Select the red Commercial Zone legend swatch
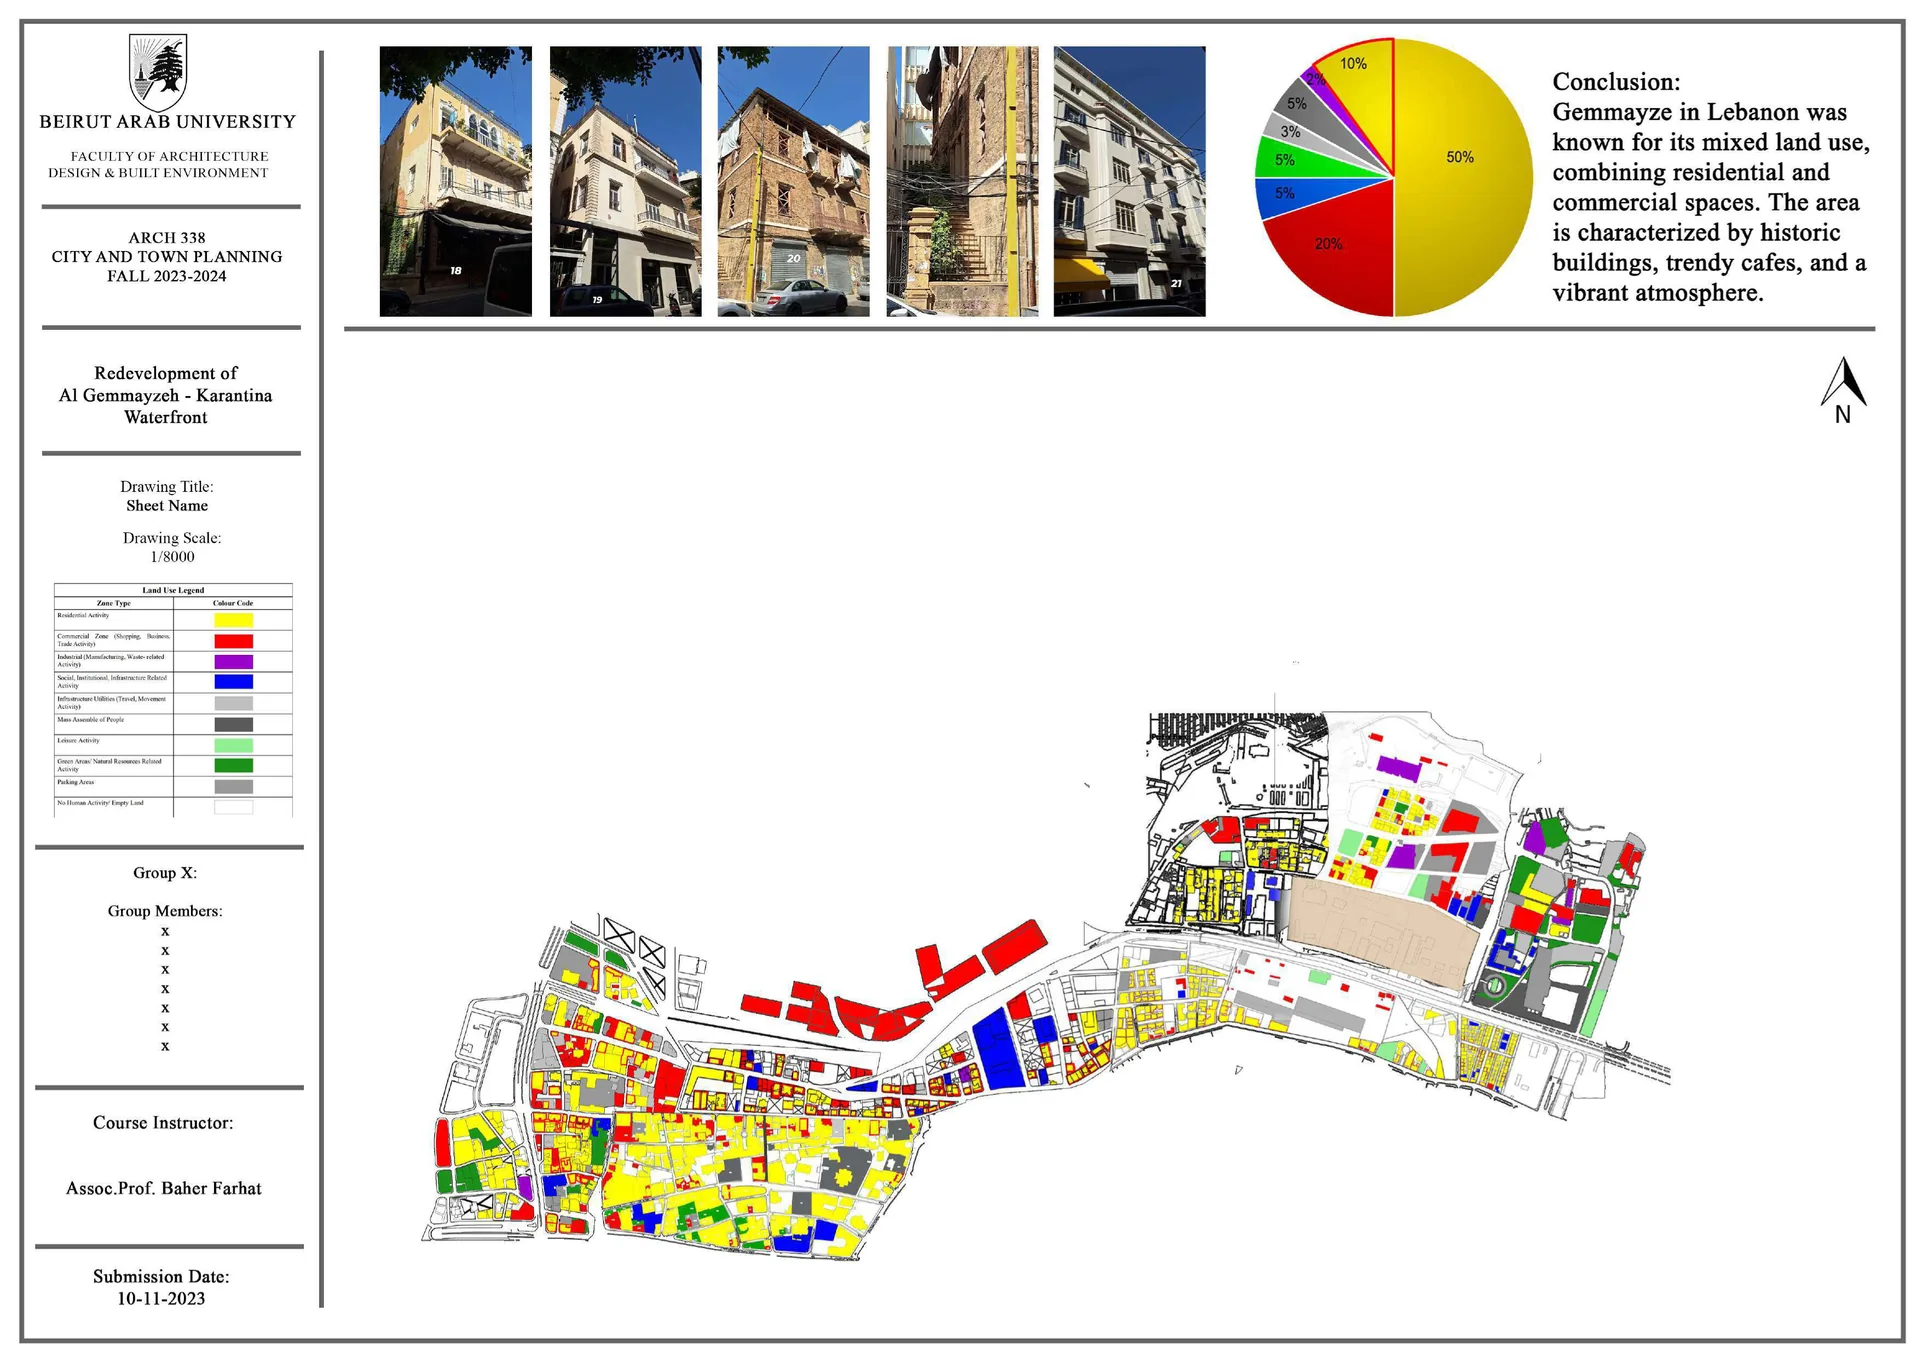Viewport: 1920px width, 1357px height. pos(233,641)
